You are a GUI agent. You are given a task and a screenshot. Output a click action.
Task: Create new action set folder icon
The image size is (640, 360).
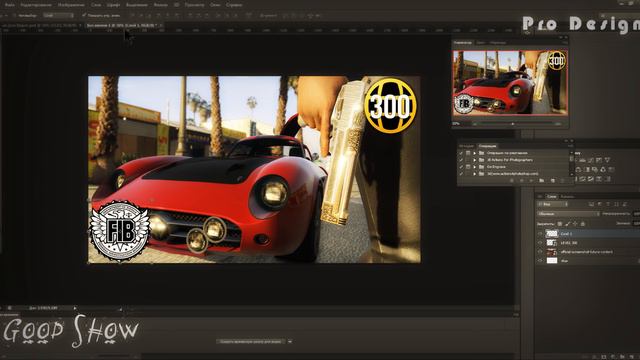(542, 180)
